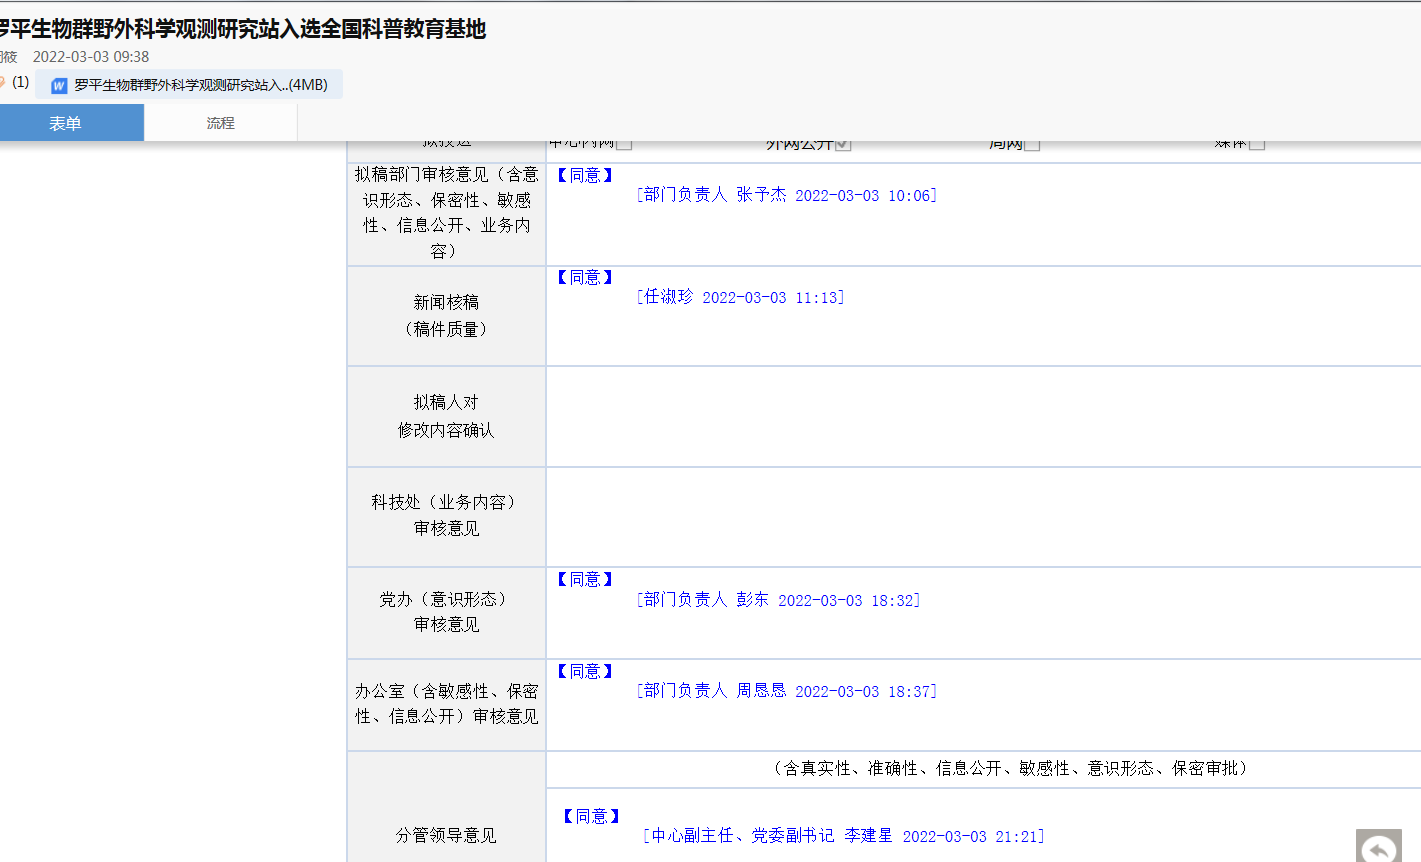This screenshot has height=862, width=1421.
Task: Toggle the 局网 checkbox
Action: point(1032,144)
